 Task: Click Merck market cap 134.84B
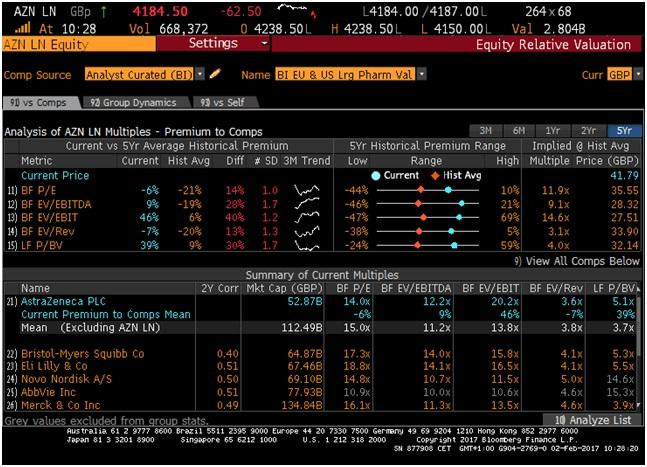point(302,405)
